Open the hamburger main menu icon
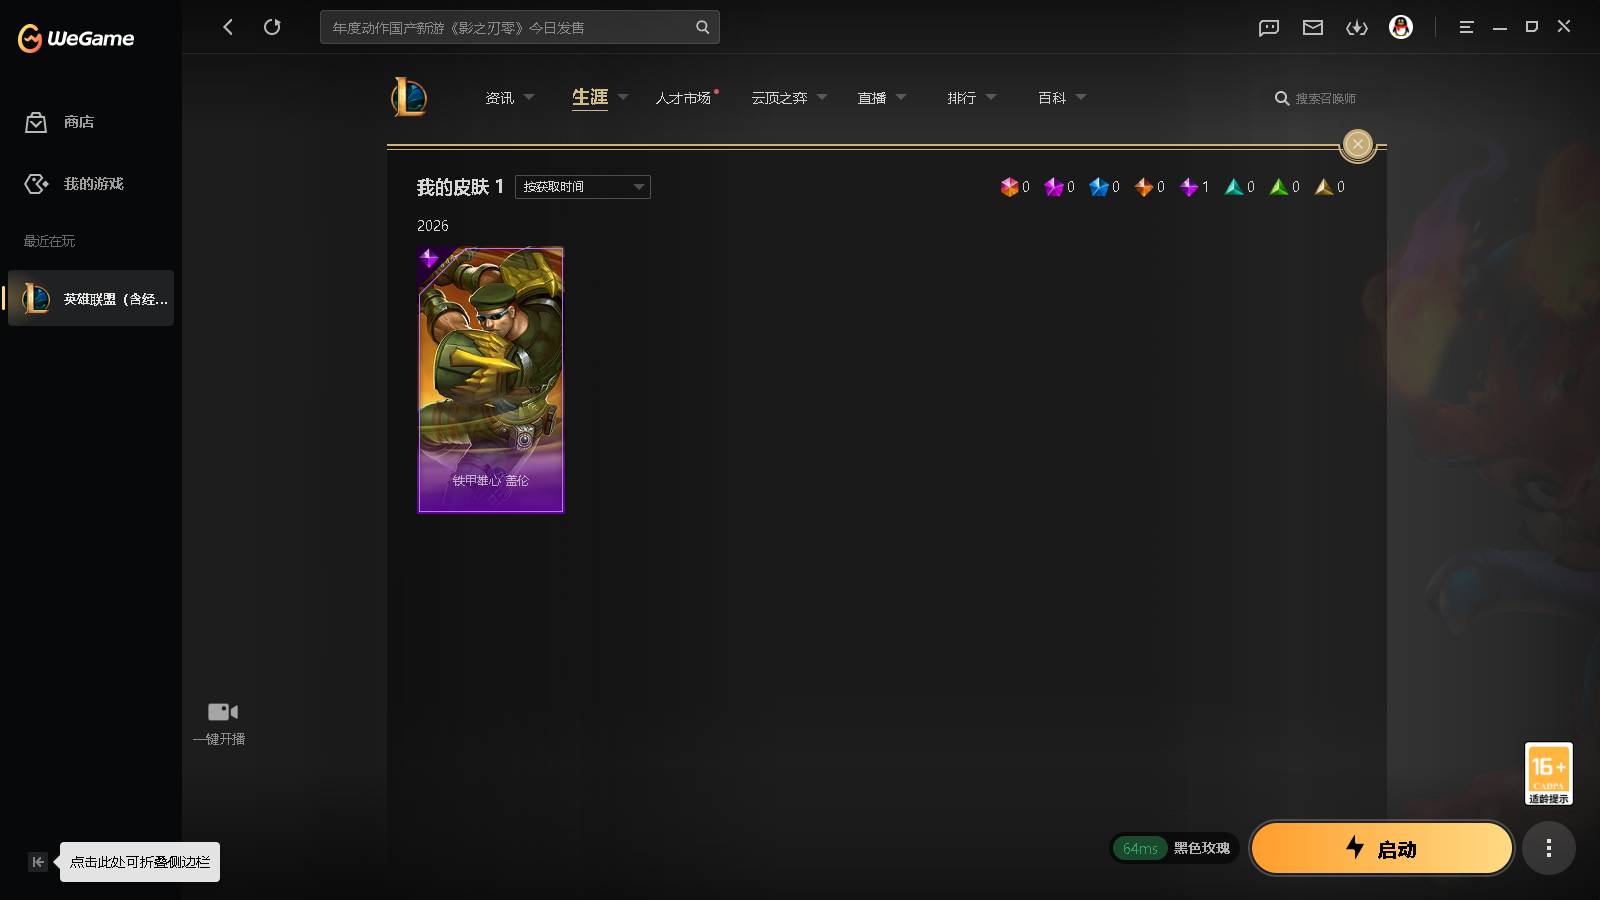Screen dimensions: 1600x900 (1466, 27)
